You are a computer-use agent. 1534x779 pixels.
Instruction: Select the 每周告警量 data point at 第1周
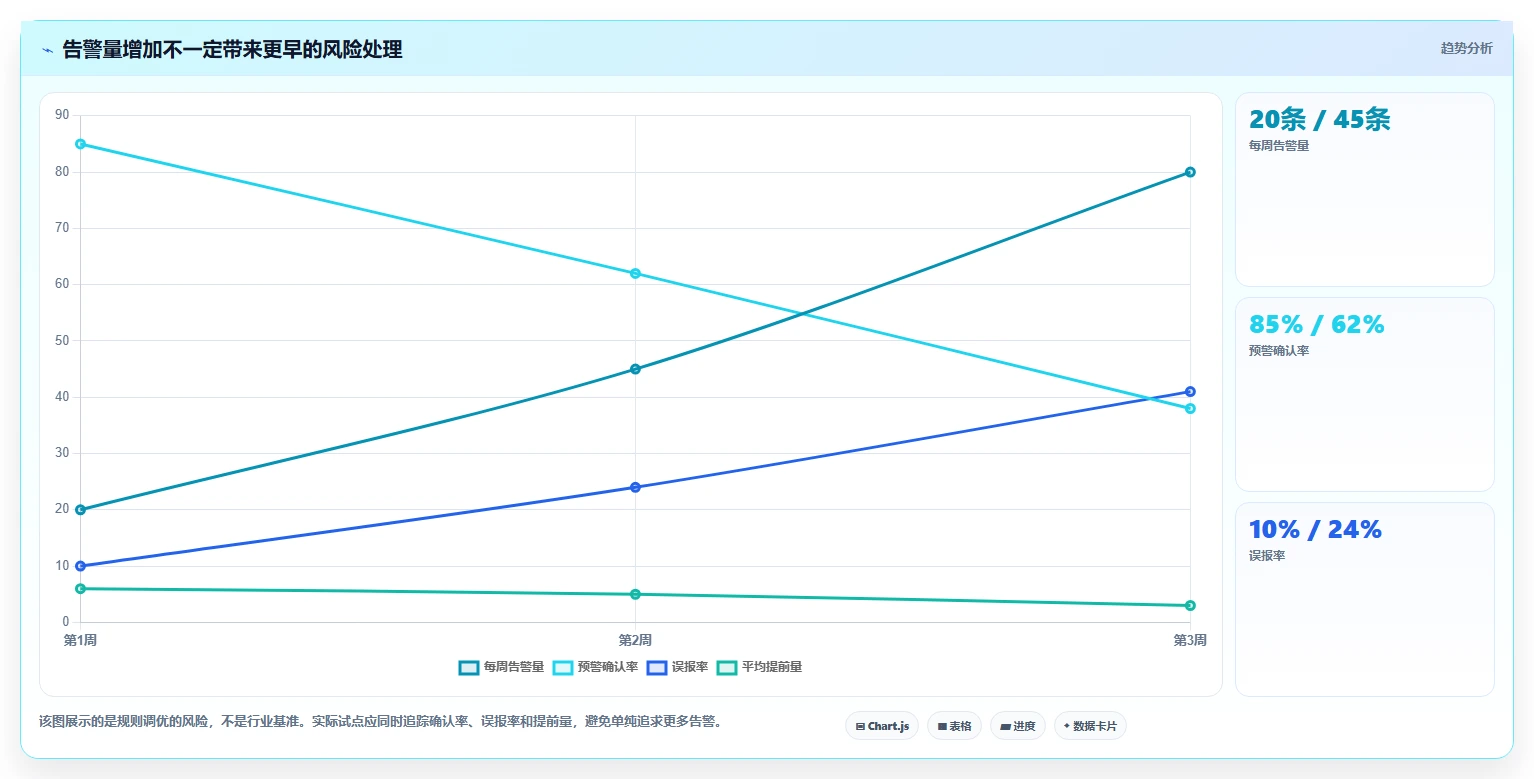tap(80, 510)
